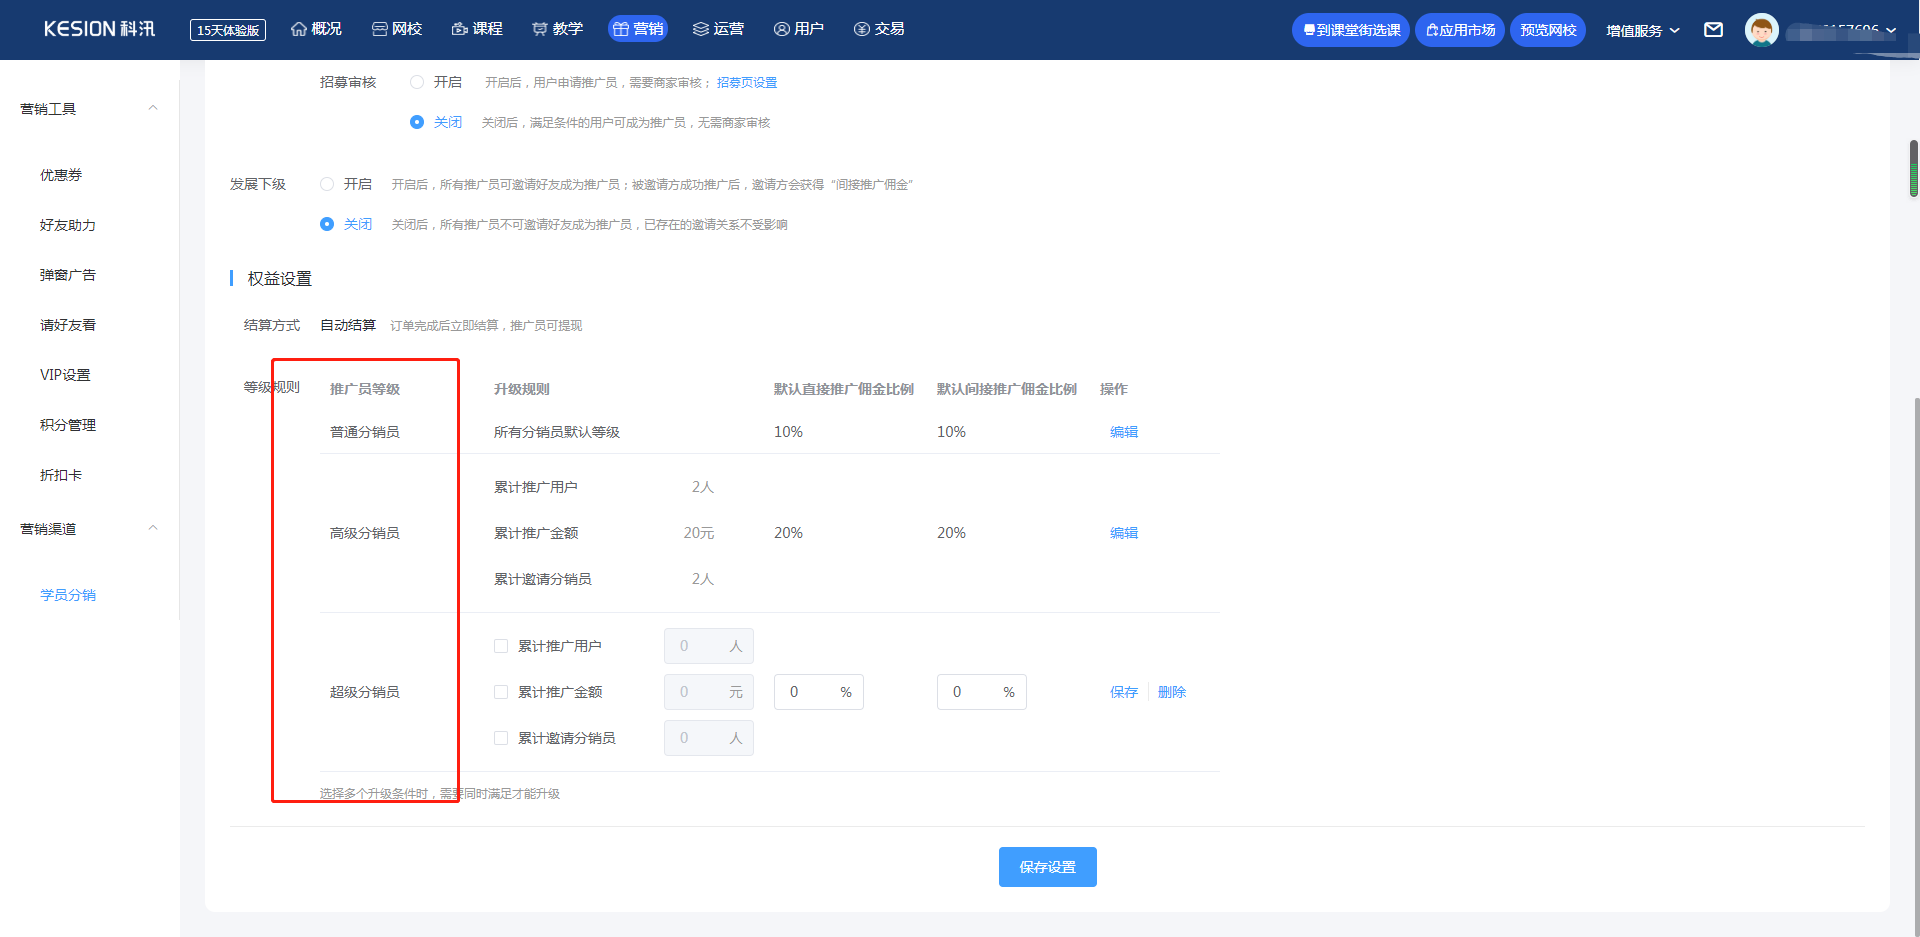This screenshot has width=1920, height=937.
Task: Select 开启 for 发展下级
Action: tap(327, 184)
